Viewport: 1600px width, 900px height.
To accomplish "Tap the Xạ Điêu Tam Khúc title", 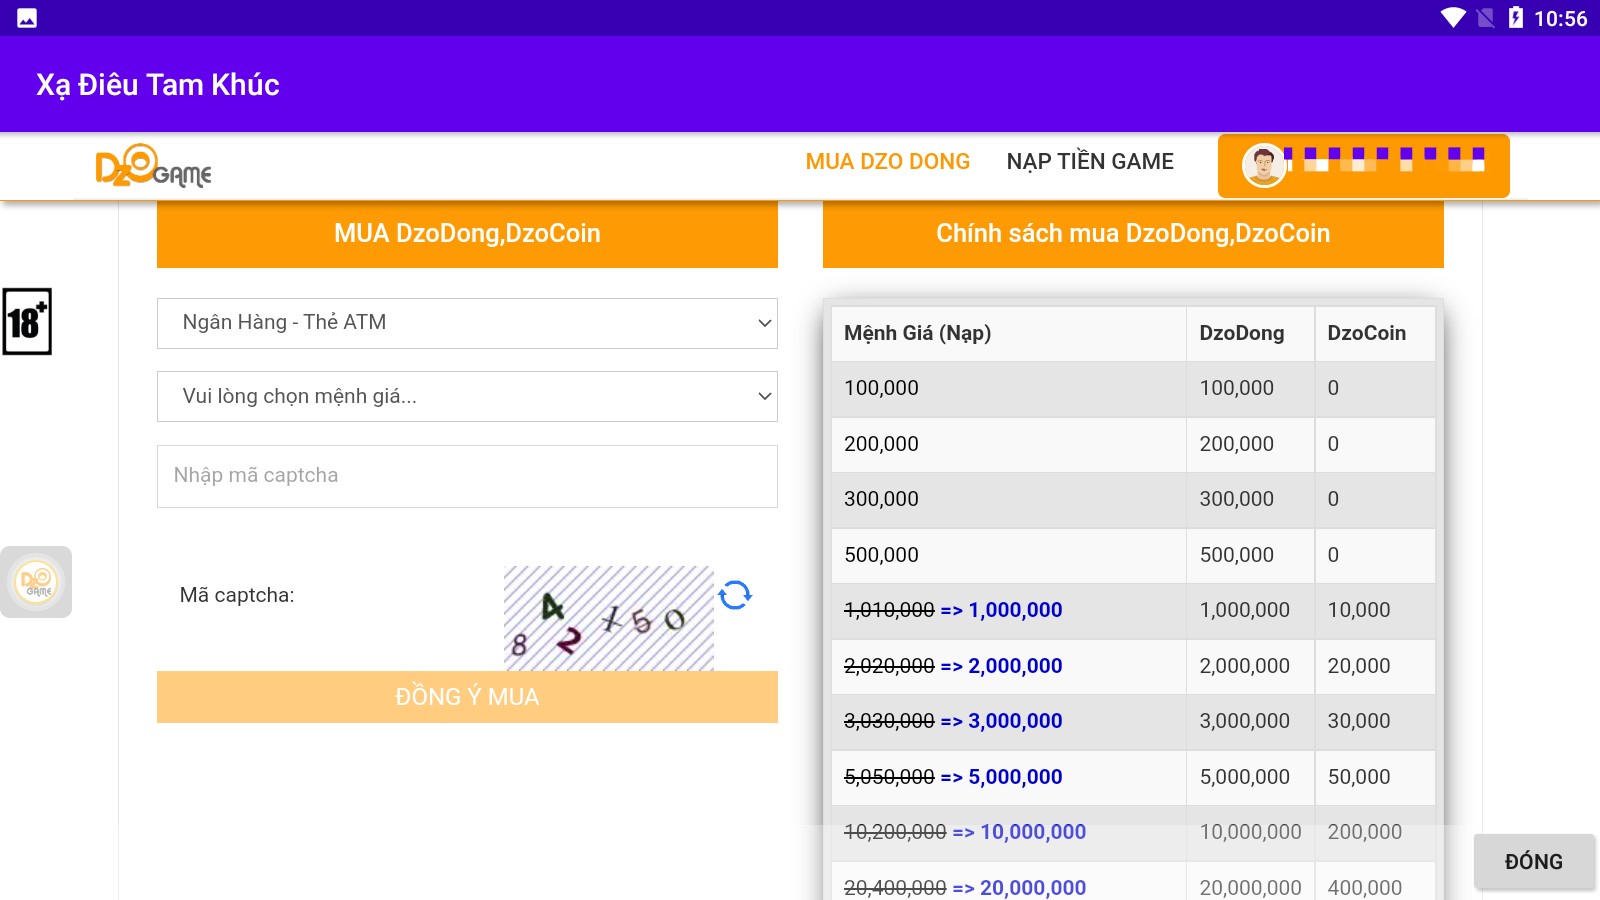I will [158, 85].
